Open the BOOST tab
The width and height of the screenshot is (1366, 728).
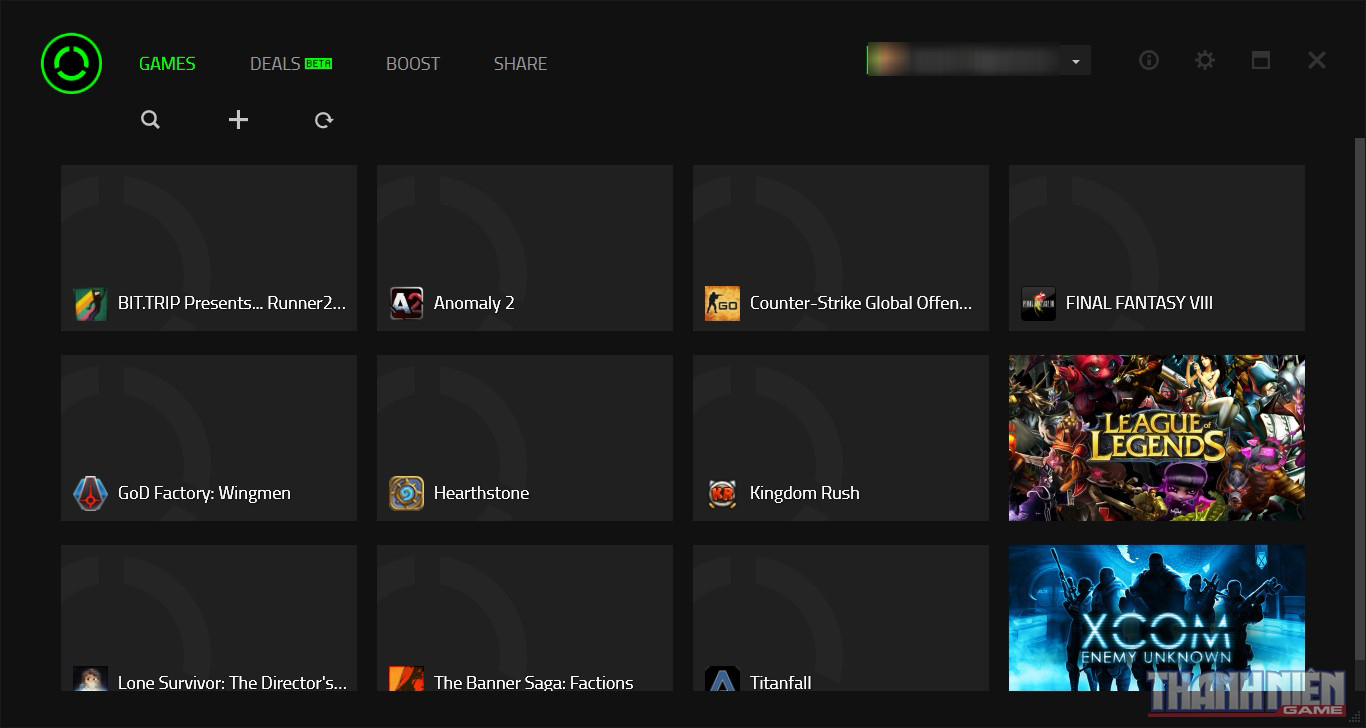[x=413, y=63]
